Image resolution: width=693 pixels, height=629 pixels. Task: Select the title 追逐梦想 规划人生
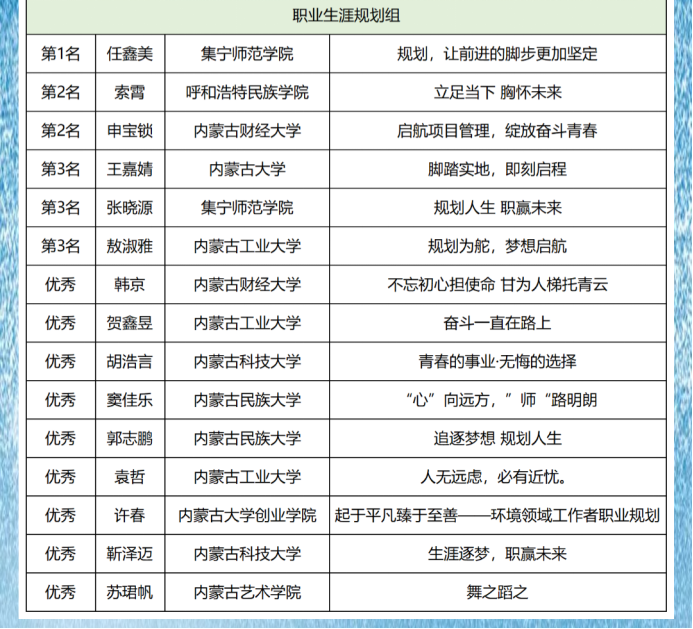(x=497, y=438)
